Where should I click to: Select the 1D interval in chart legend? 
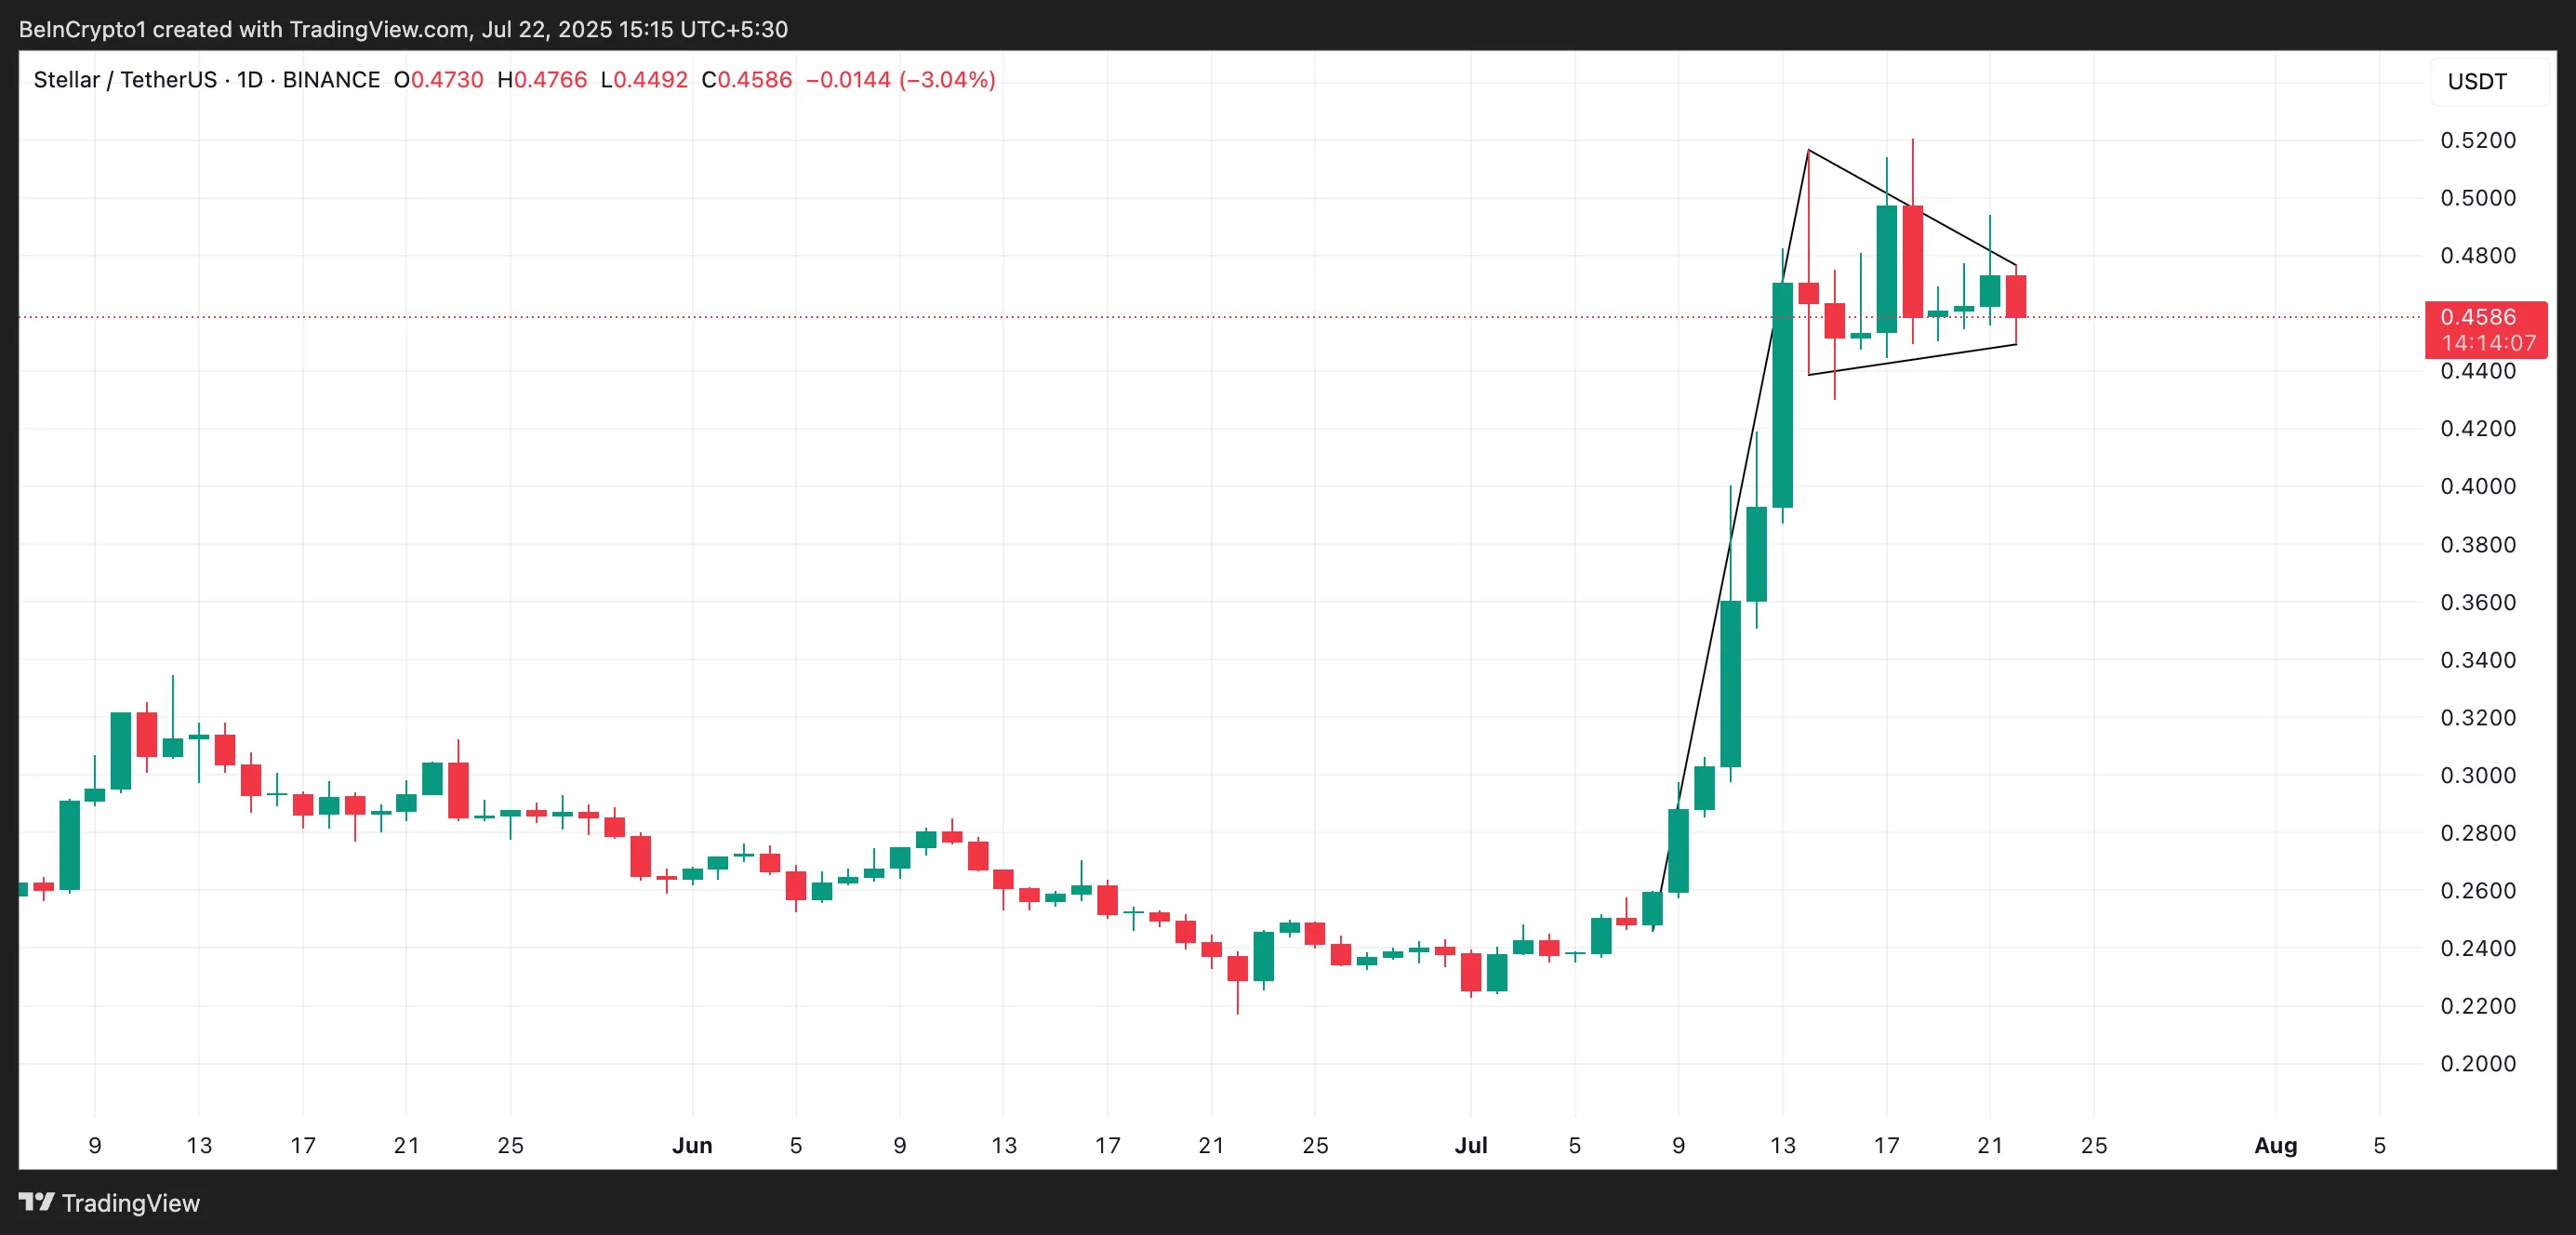pyautogui.click(x=250, y=80)
